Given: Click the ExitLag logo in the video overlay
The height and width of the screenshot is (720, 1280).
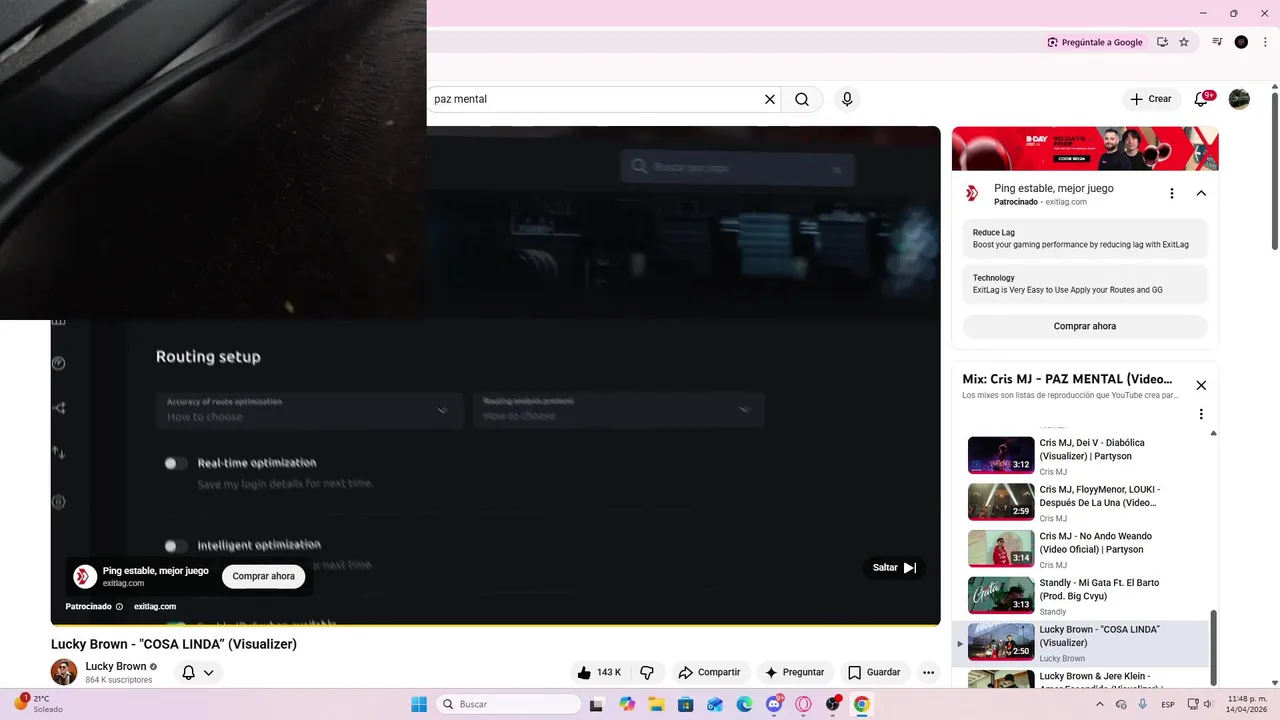Looking at the screenshot, I should tap(85, 577).
